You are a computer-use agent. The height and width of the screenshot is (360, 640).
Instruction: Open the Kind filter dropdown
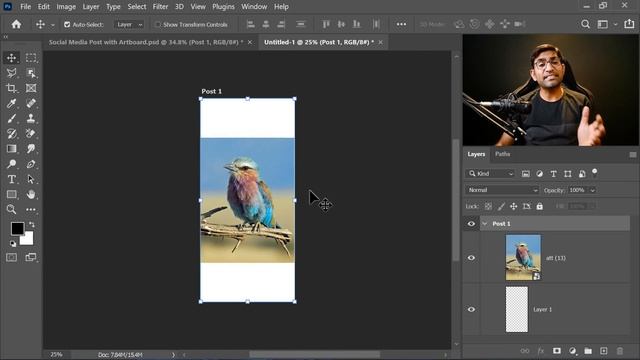click(x=490, y=174)
